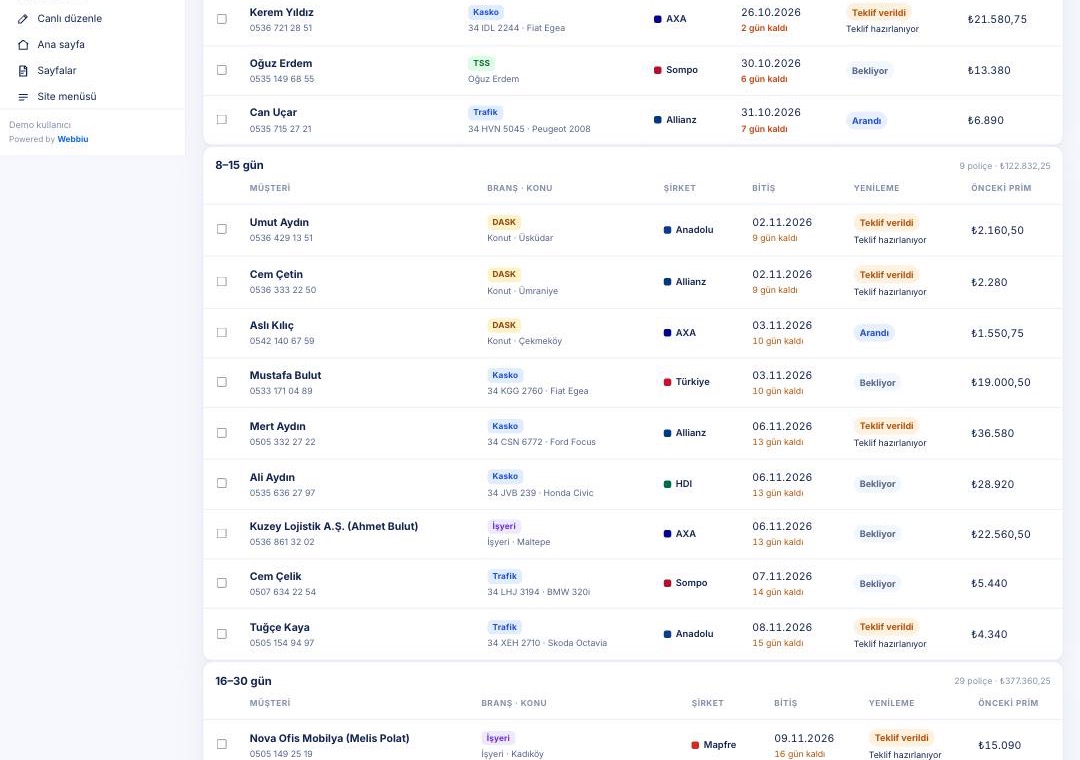Image resolution: width=1080 pixels, height=760 pixels.
Task: Click the TSS tag in Oğuz Erdem row
Action: (x=481, y=63)
